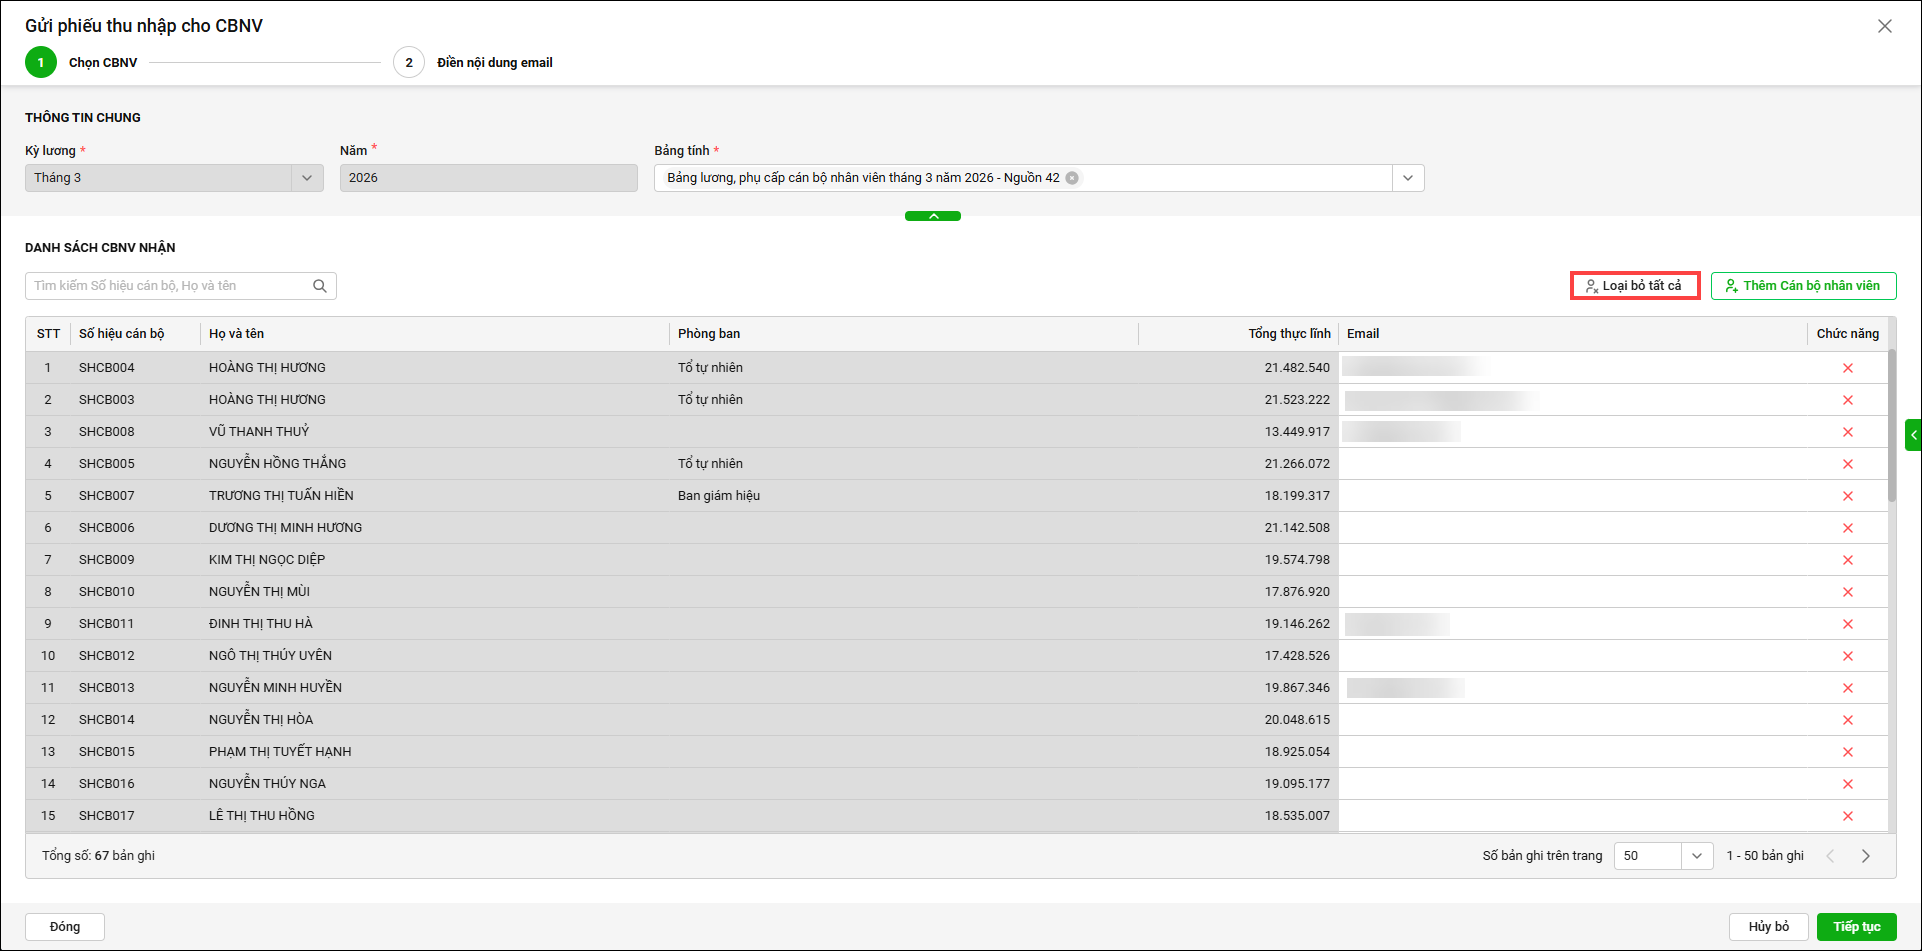
Task: Go to next page of records
Action: pos(1865,856)
